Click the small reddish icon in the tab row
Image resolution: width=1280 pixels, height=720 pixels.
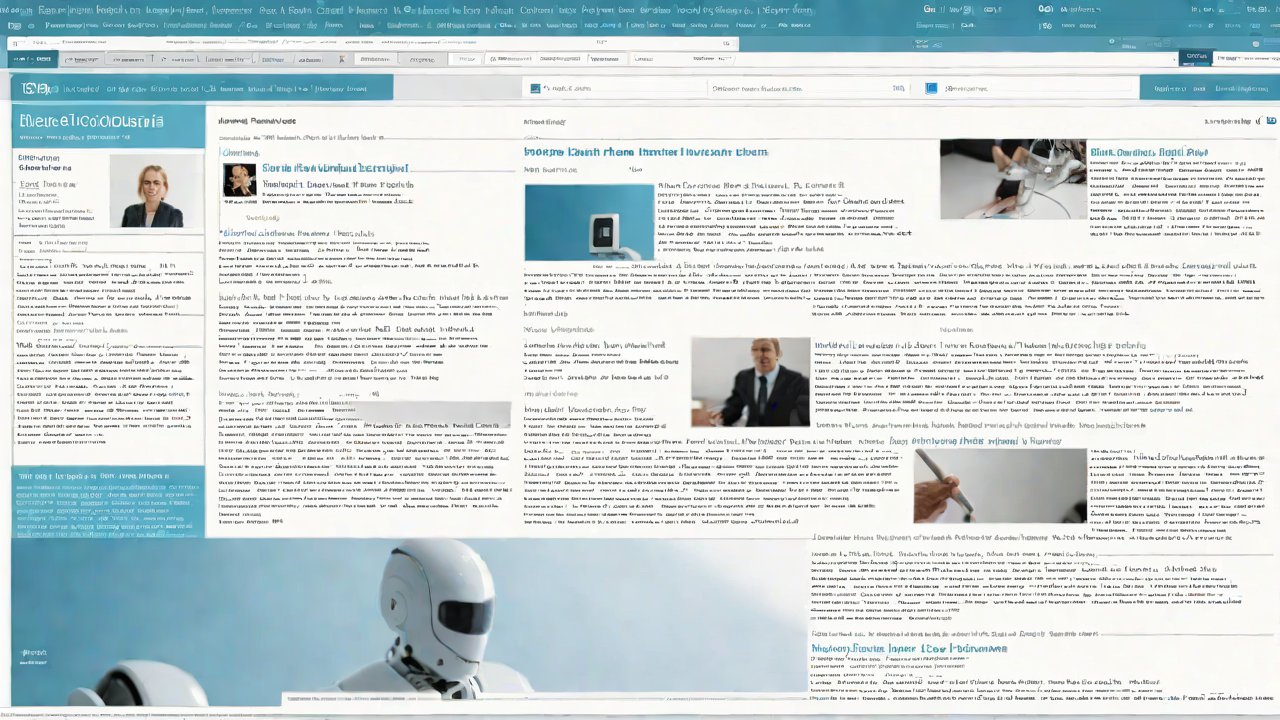coord(341,59)
